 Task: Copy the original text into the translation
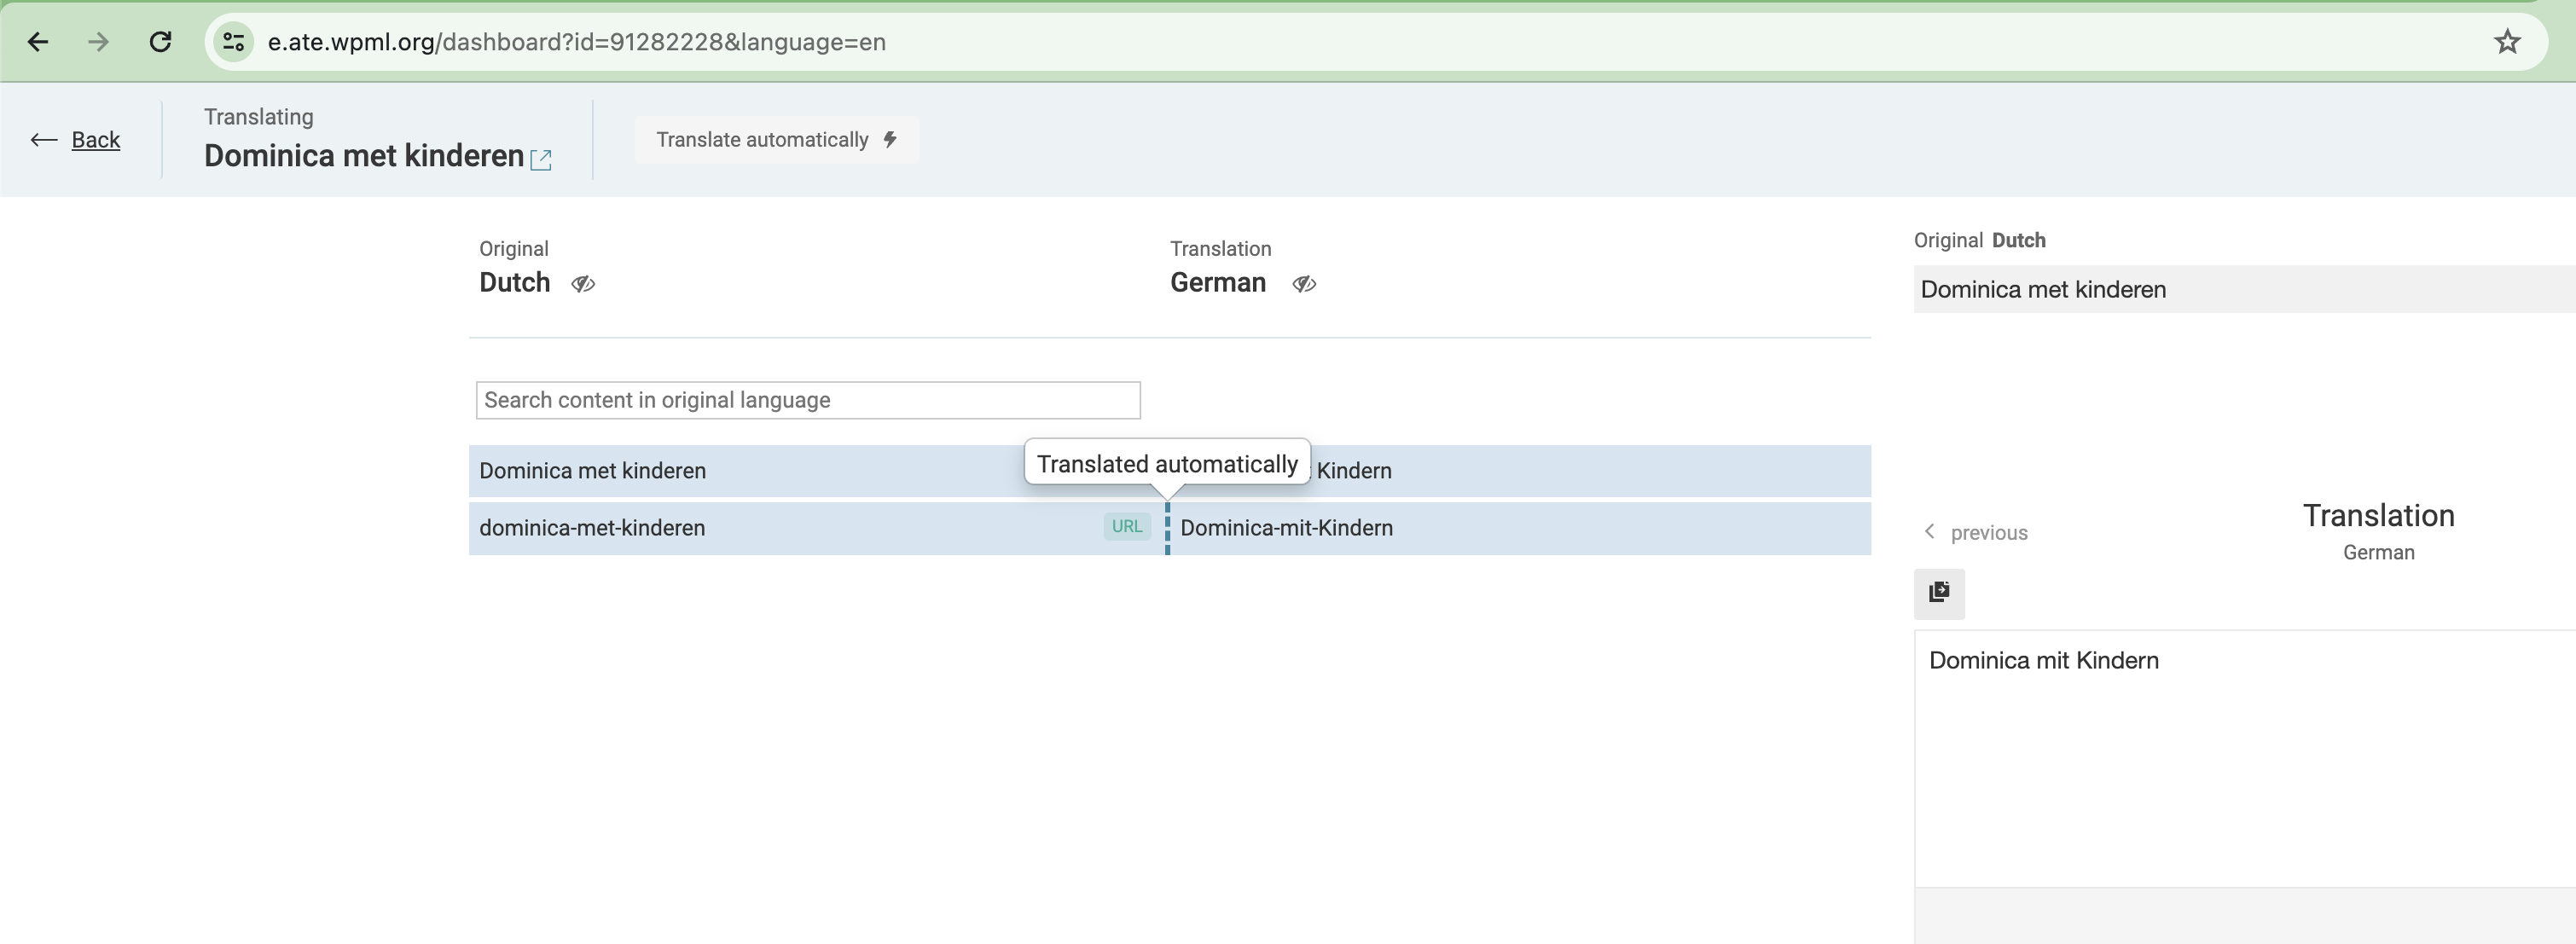point(1939,594)
